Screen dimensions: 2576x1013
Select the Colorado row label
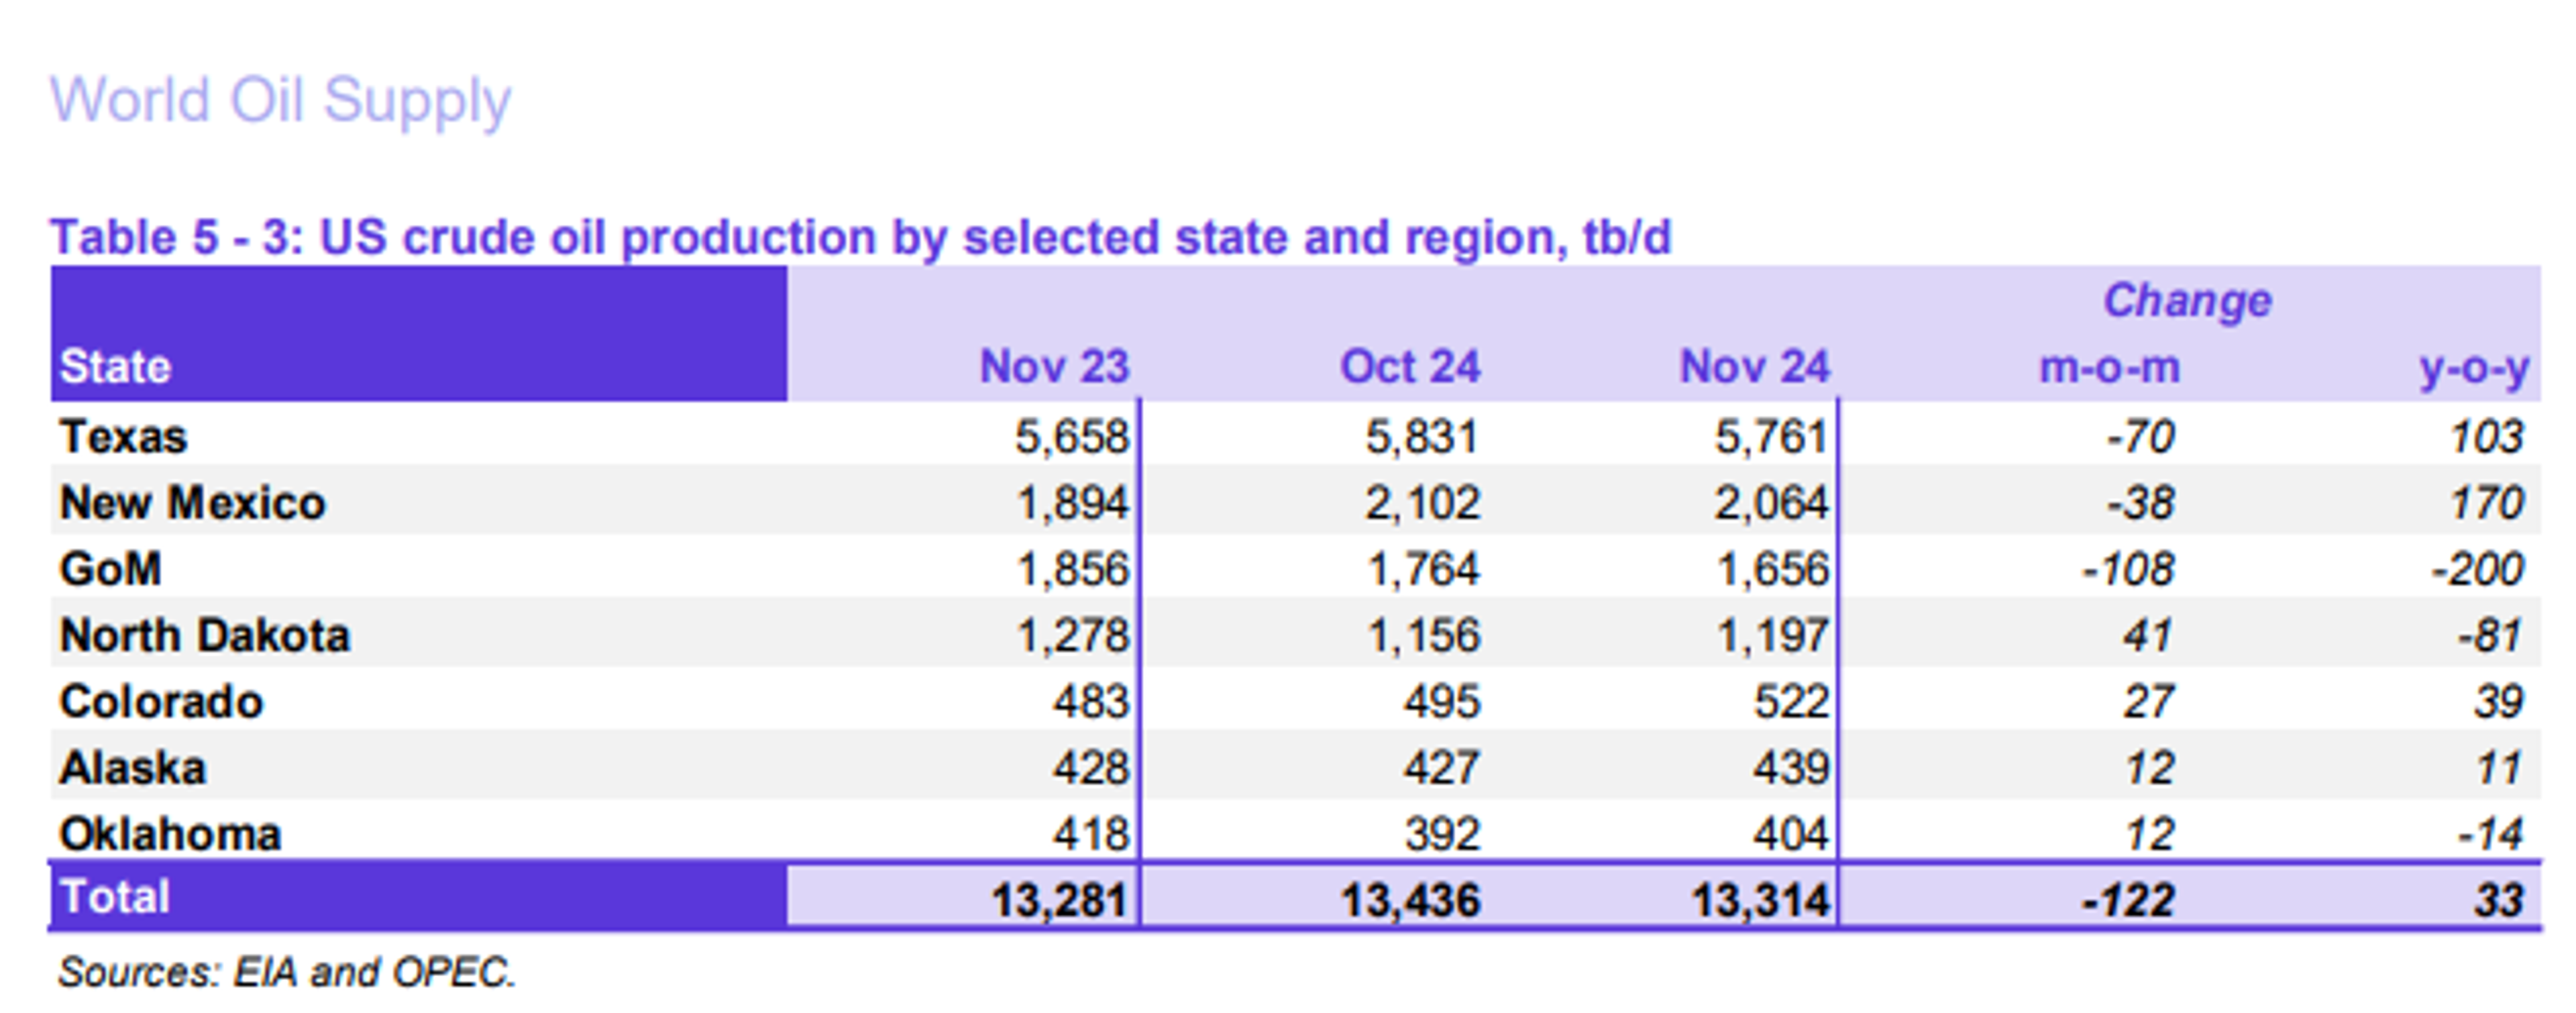tap(161, 702)
